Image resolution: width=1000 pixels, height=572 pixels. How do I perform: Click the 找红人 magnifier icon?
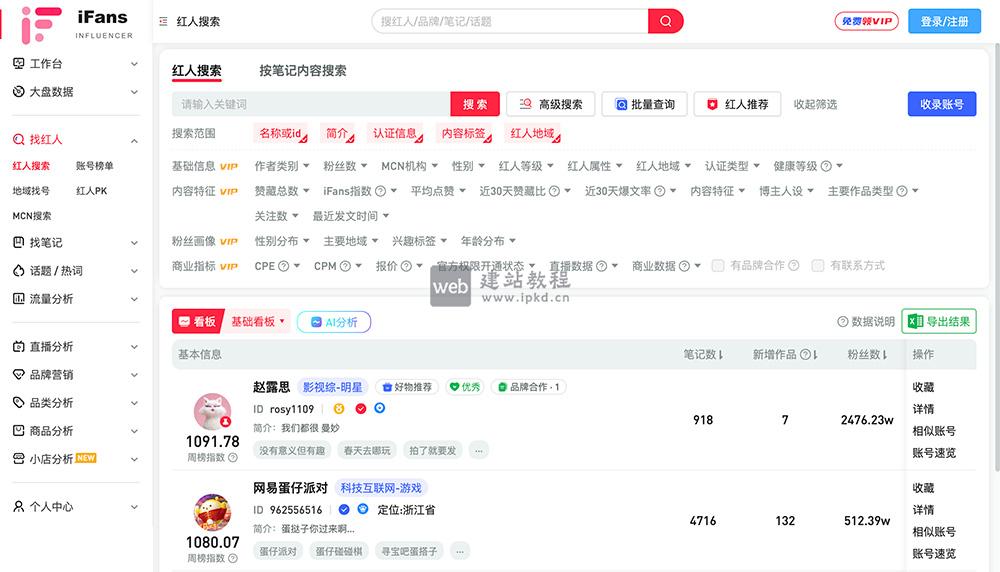click(18, 139)
